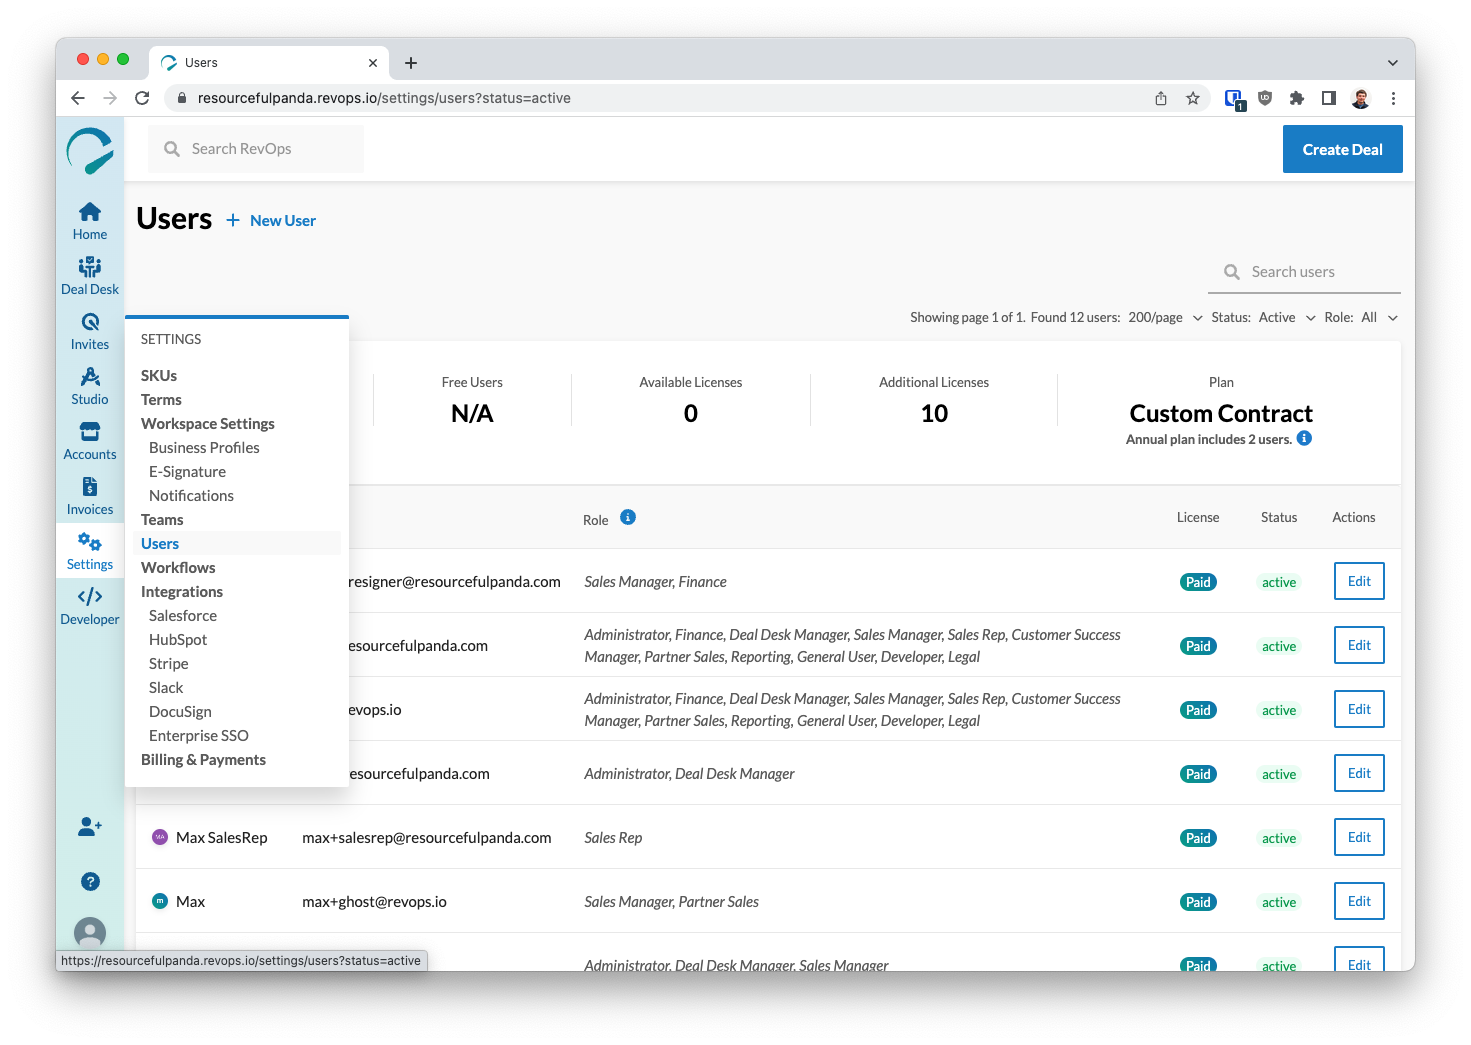Click the New User link
Image resolution: width=1471 pixels, height=1045 pixels.
[x=271, y=220]
